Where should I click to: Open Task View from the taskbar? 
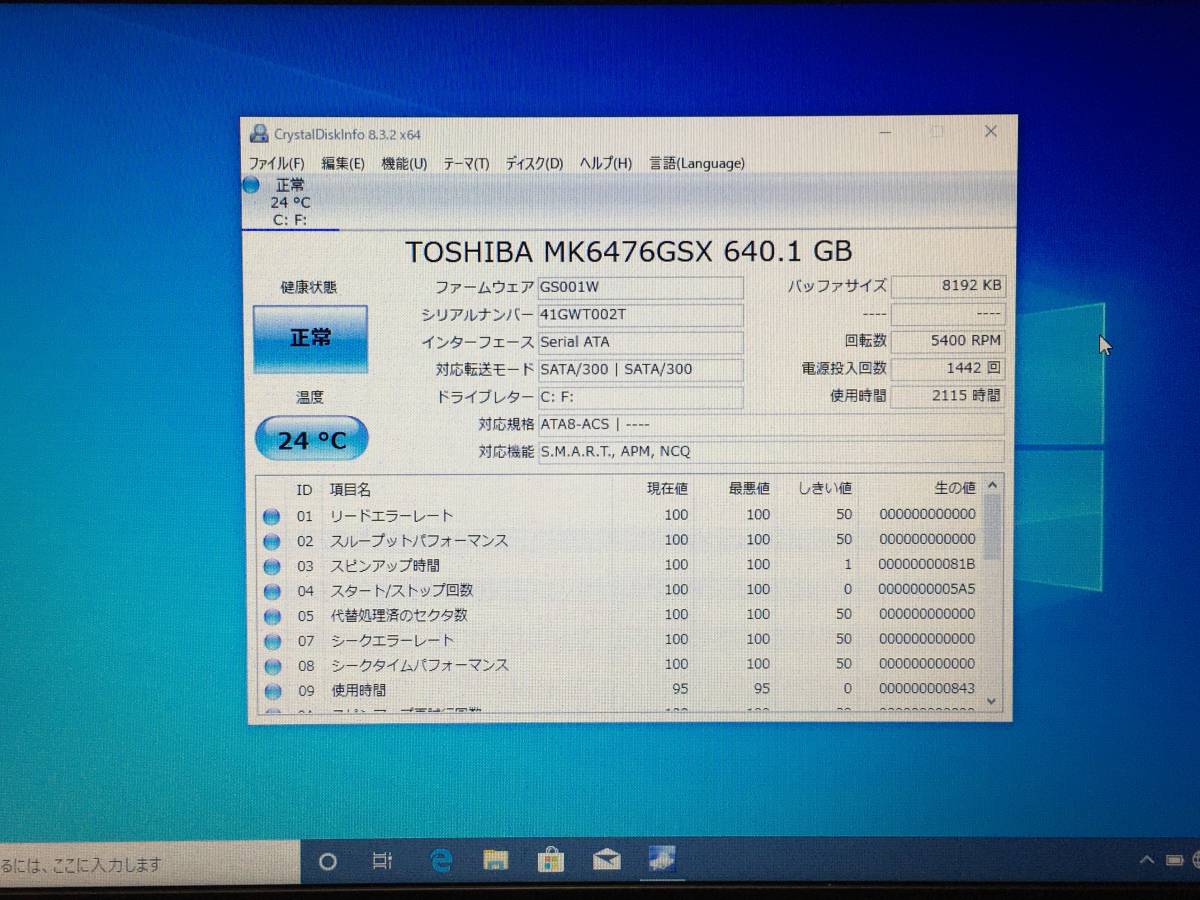coord(382,861)
